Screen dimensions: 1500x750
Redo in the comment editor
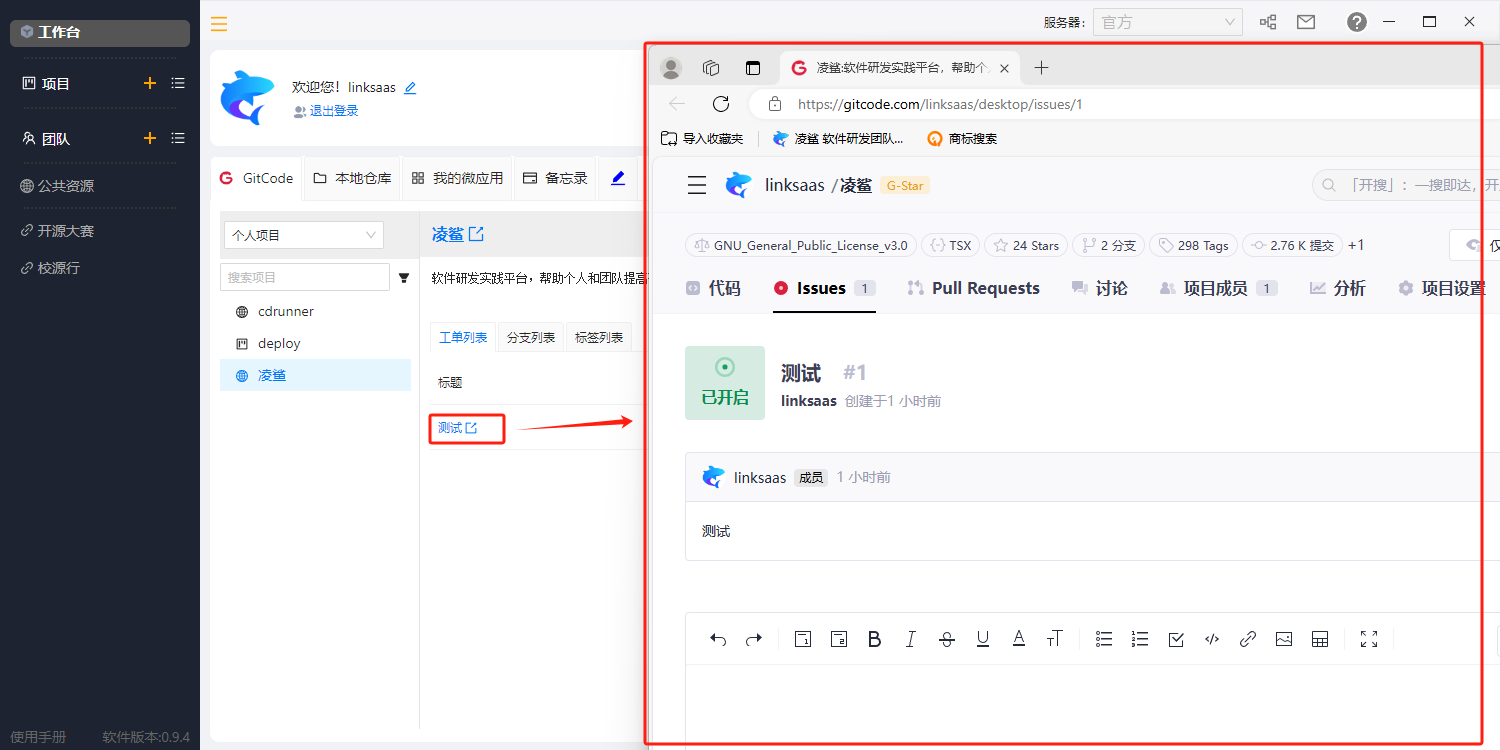pos(754,640)
